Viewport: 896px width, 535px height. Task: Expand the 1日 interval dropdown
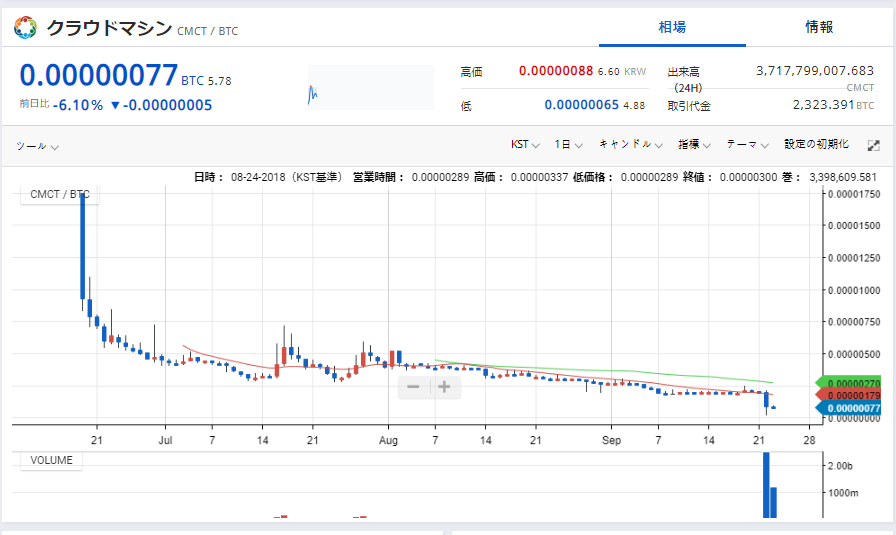coord(568,145)
